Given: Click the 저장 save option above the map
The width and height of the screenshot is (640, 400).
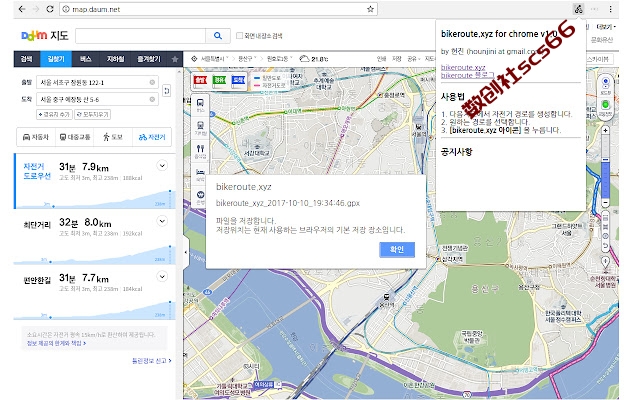Looking at the screenshot, I should pyautogui.click(x=397, y=59).
